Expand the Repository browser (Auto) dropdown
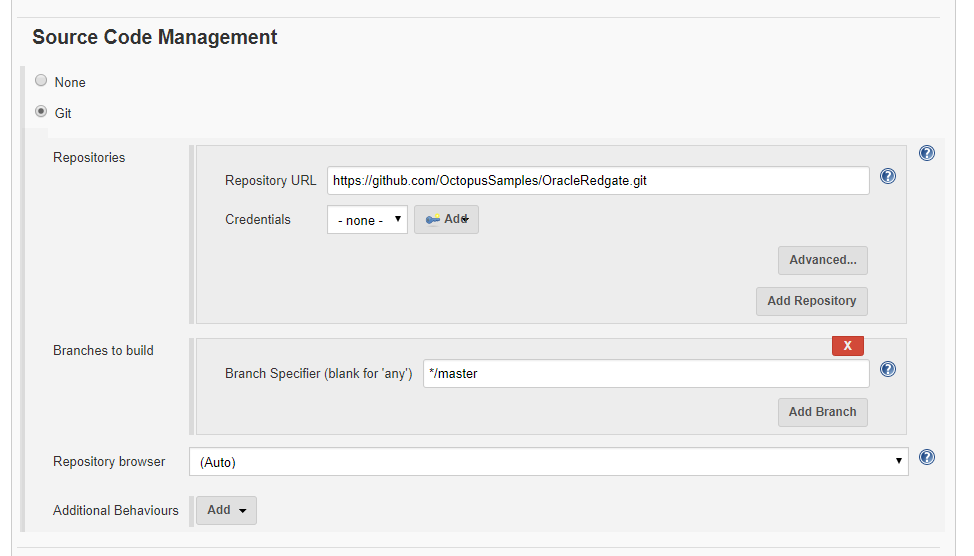Screen dimensions: 974x556 click(x=548, y=462)
